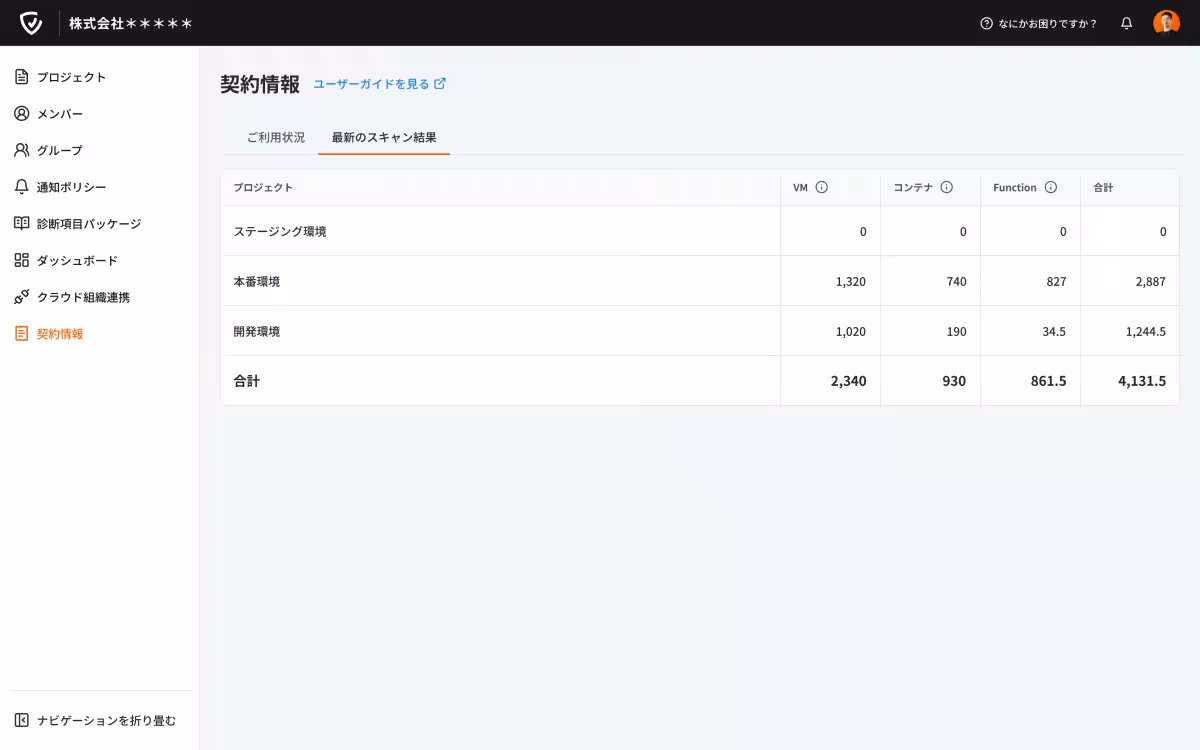Open the ユーザーガイドを見る link
Image resolution: width=1200 pixels, height=750 pixels.
pyautogui.click(x=370, y=84)
